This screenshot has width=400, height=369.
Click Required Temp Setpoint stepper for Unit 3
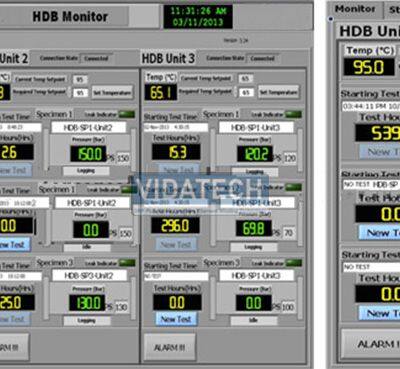tap(236, 92)
